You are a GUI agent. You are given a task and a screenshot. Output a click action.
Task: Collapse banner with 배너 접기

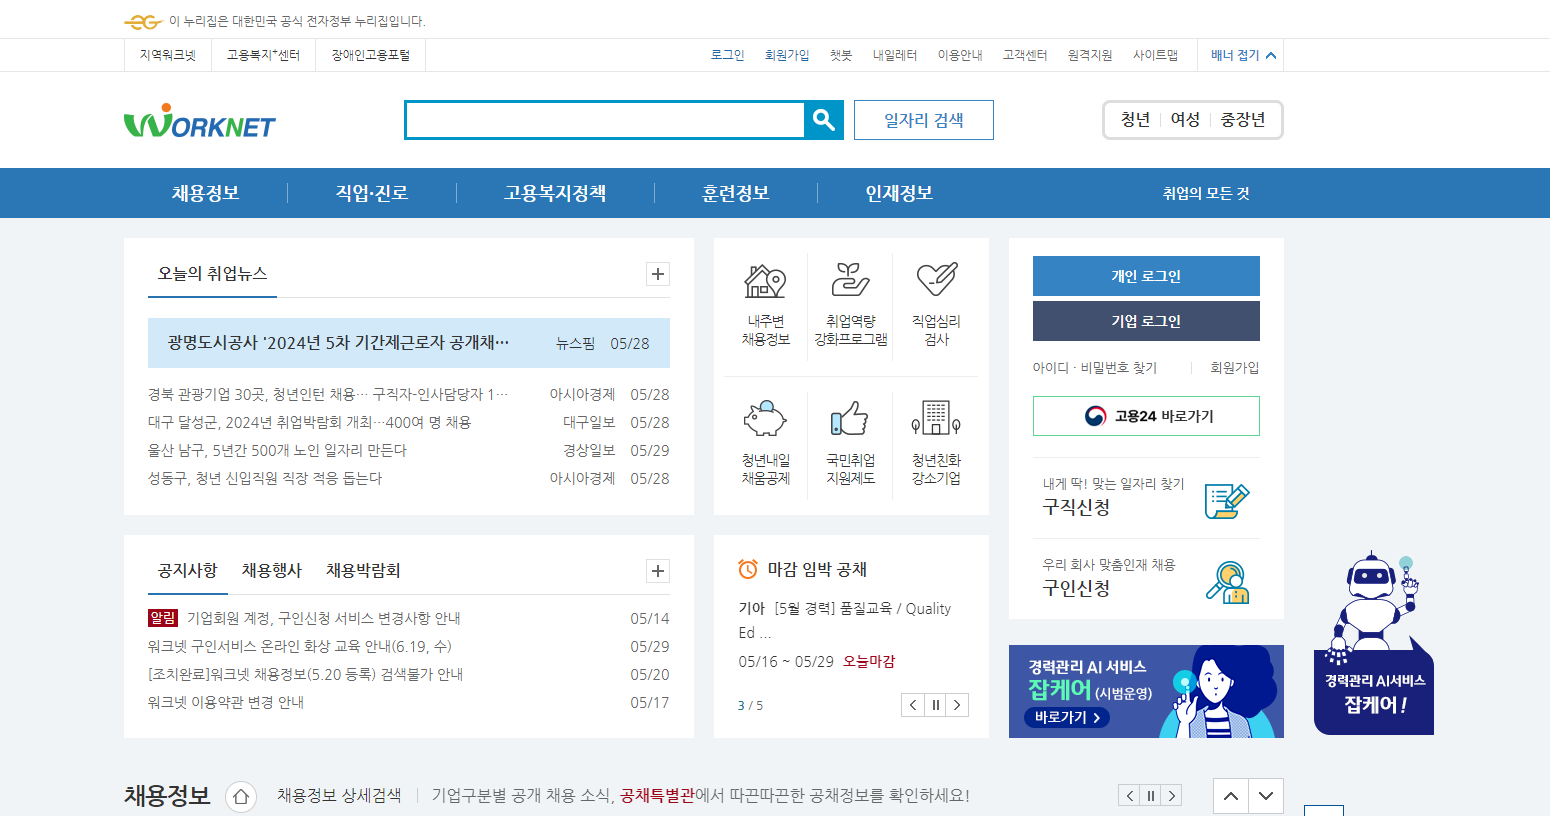pyautogui.click(x=1243, y=55)
